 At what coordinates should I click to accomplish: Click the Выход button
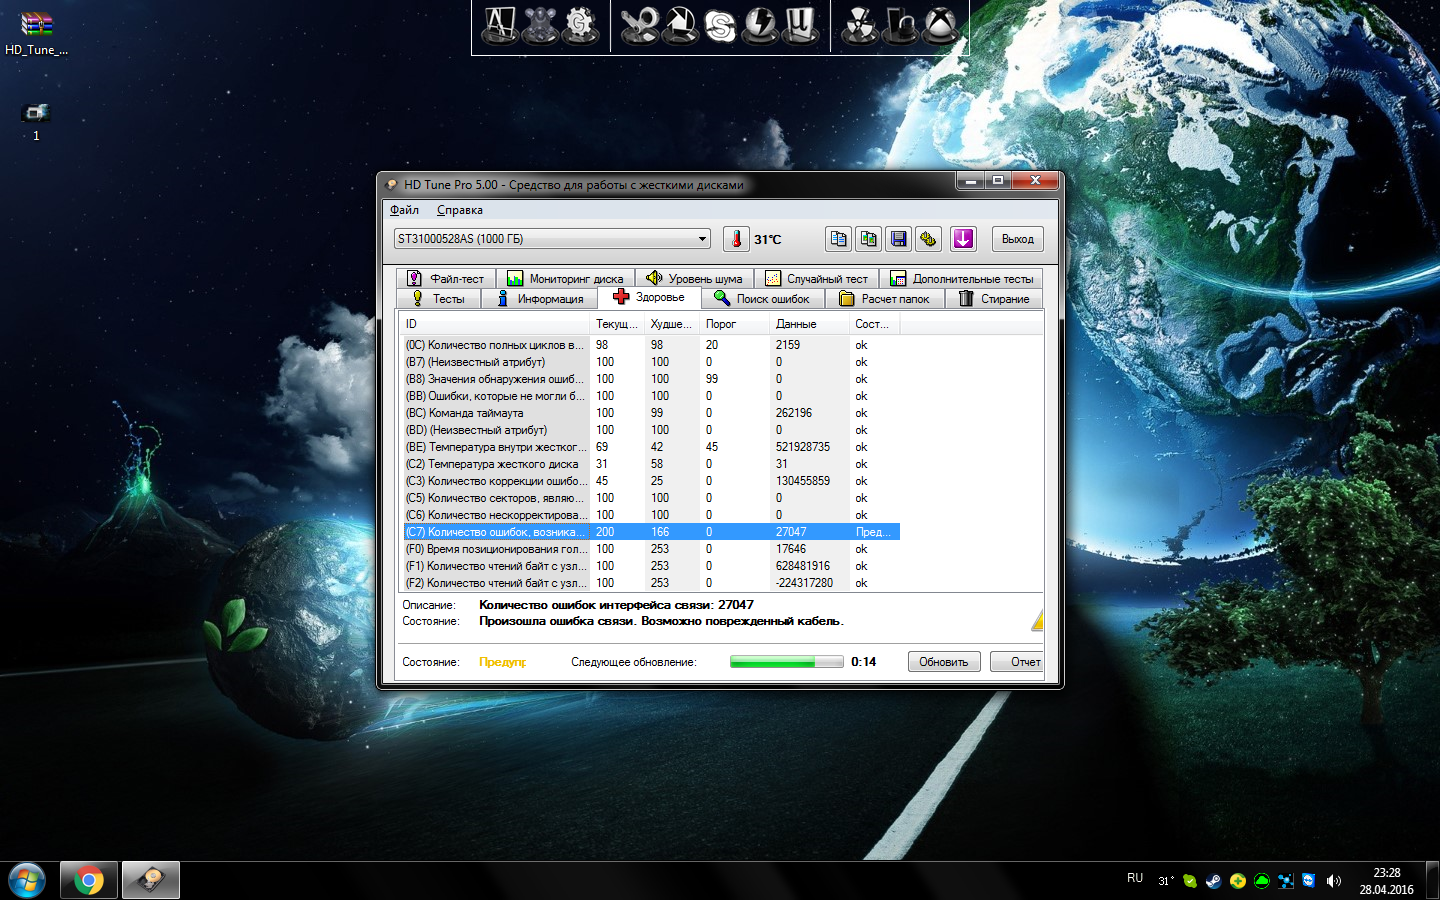tap(1017, 239)
